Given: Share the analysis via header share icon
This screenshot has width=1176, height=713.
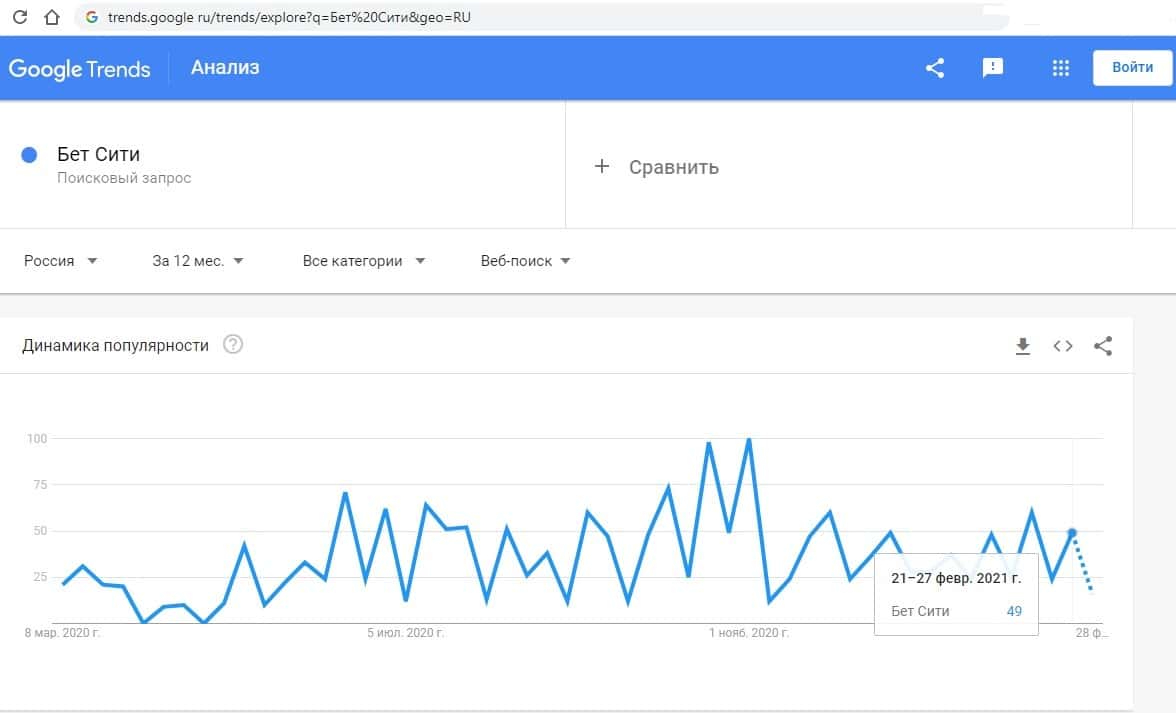Looking at the screenshot, I should [x=935, y=68].
